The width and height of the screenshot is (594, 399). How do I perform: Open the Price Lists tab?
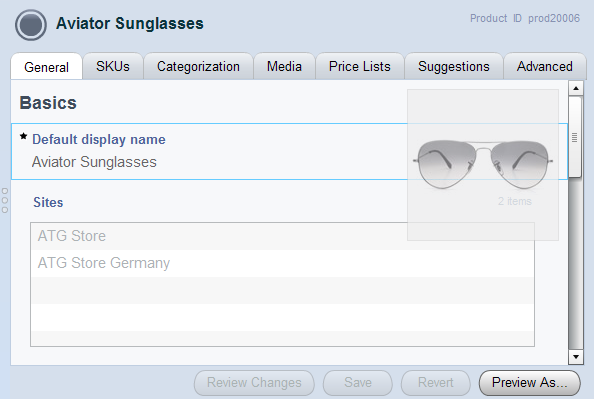pyautogui.click(x=360, y=66)
